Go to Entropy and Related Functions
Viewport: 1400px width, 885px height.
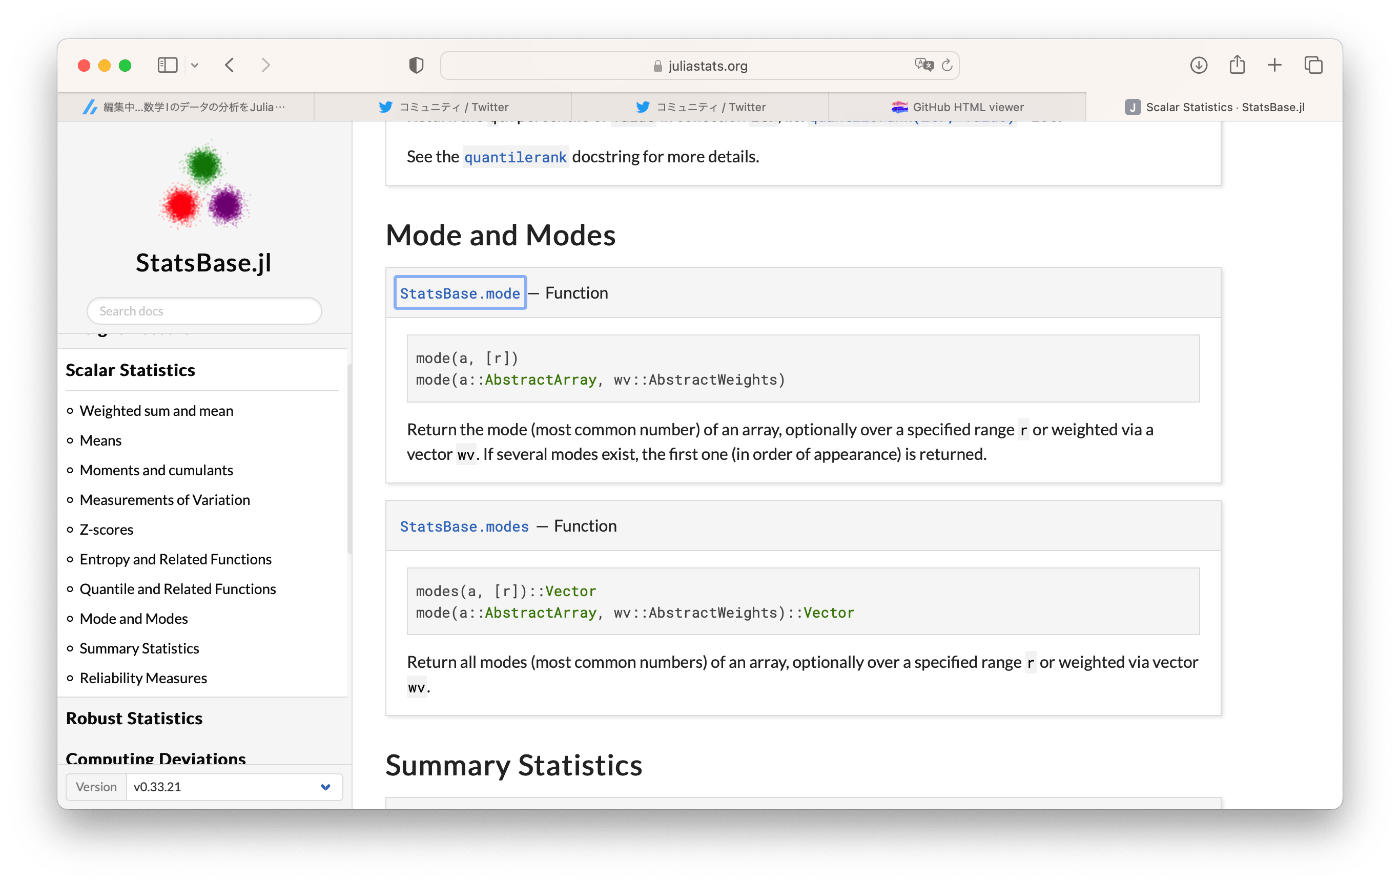[x=176, y=559]
